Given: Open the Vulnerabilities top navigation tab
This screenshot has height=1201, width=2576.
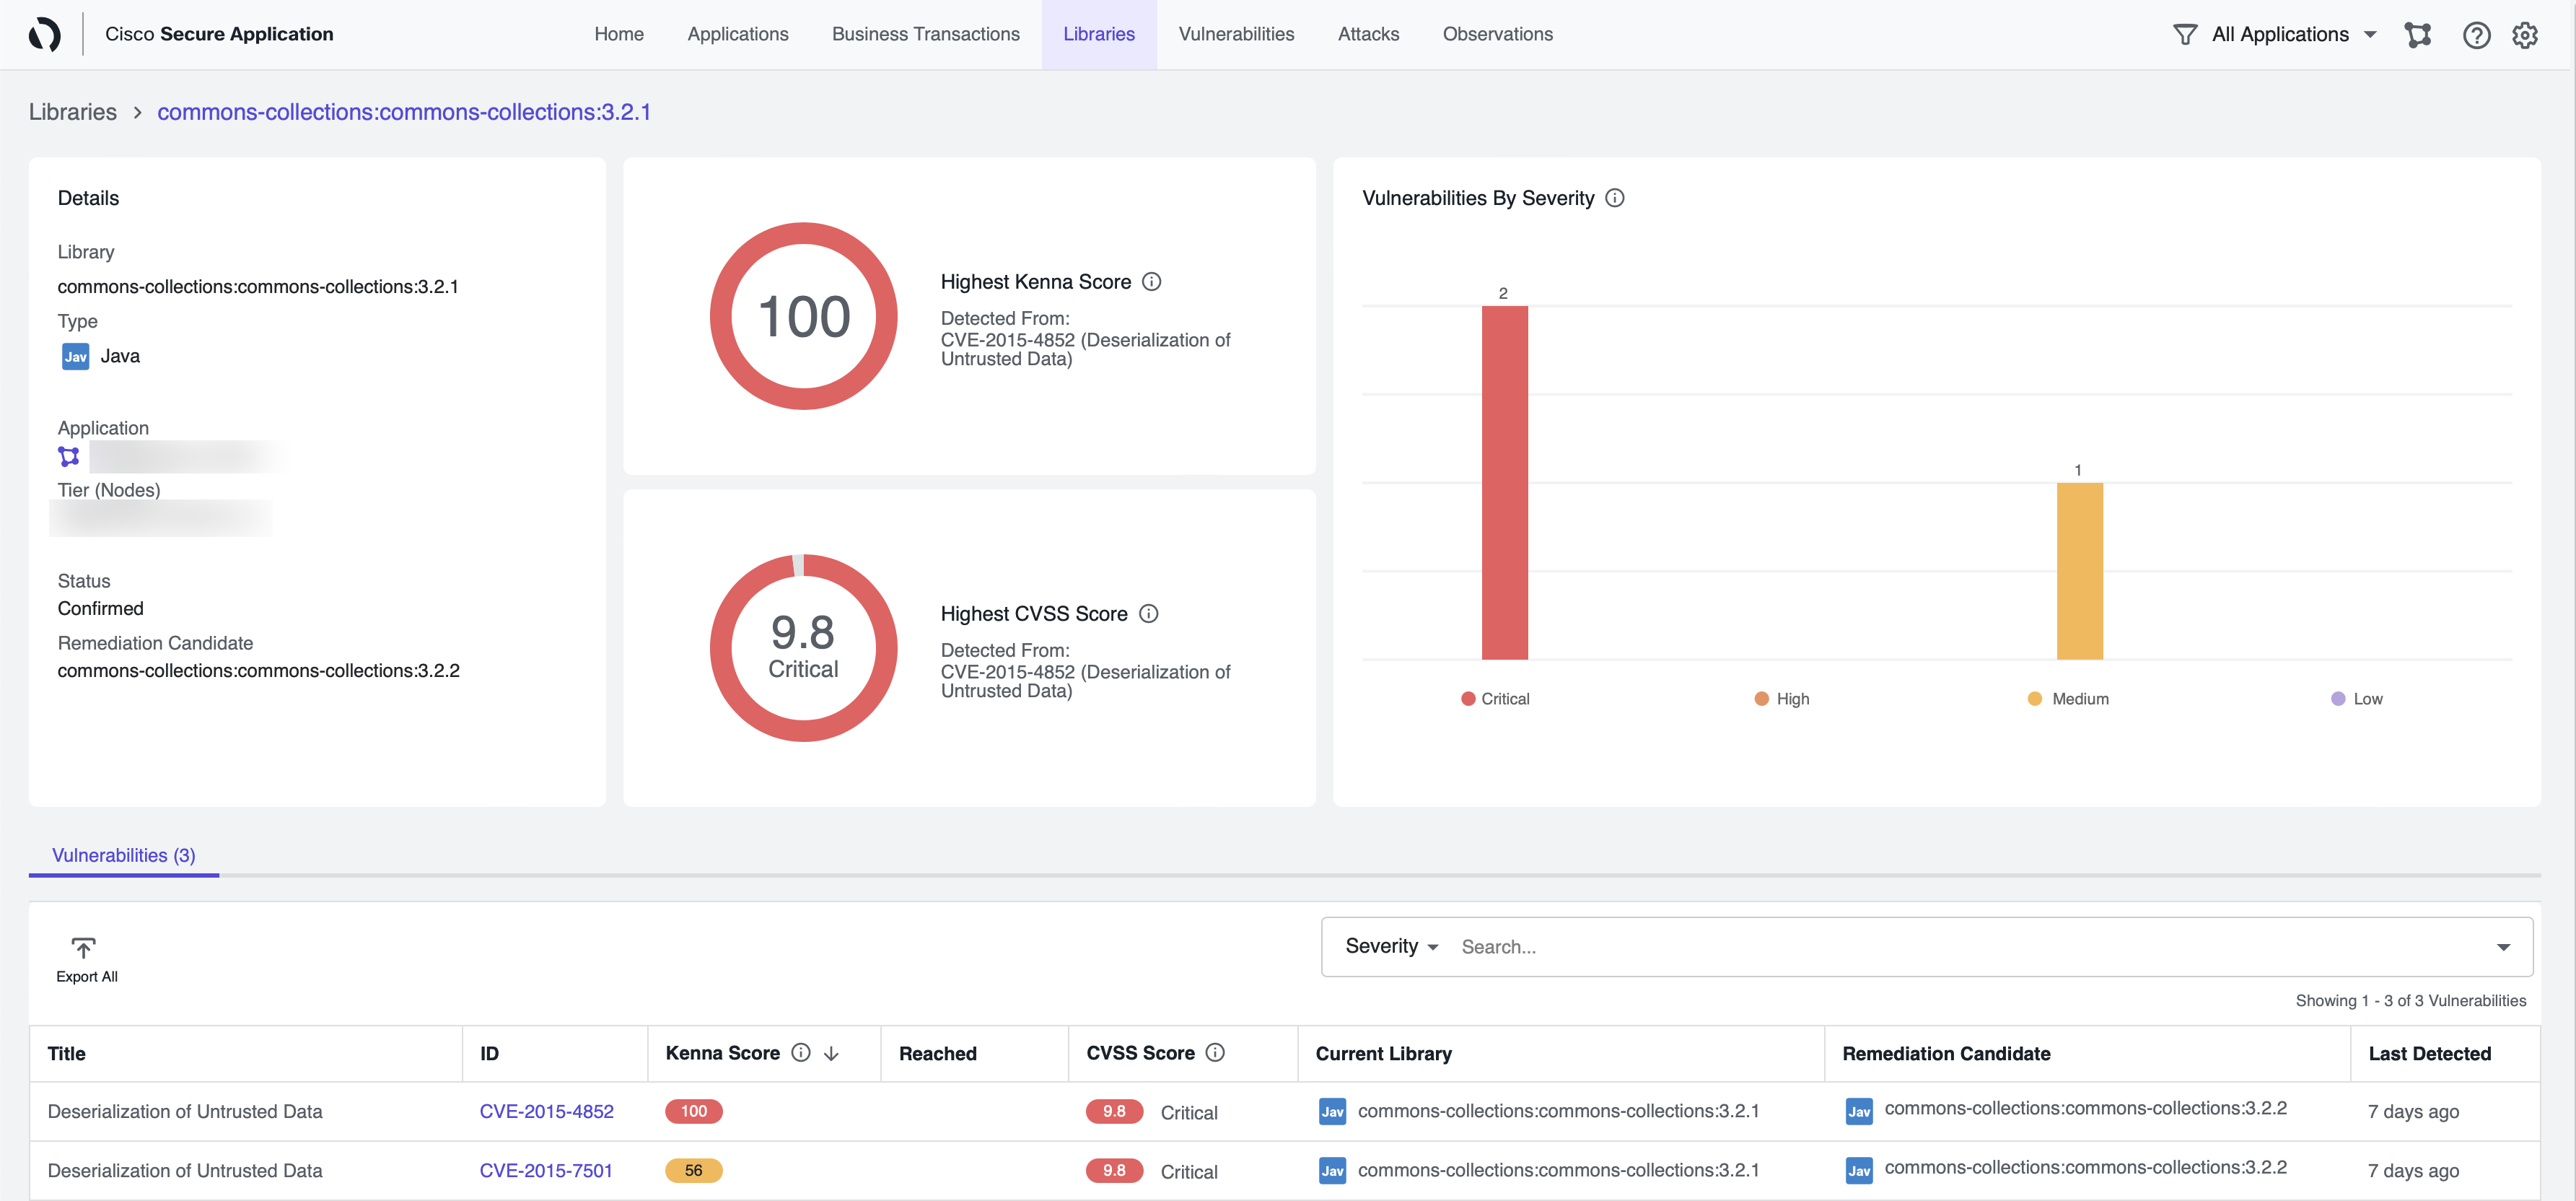Looking at the screenshot, I should click(1236, 34).
